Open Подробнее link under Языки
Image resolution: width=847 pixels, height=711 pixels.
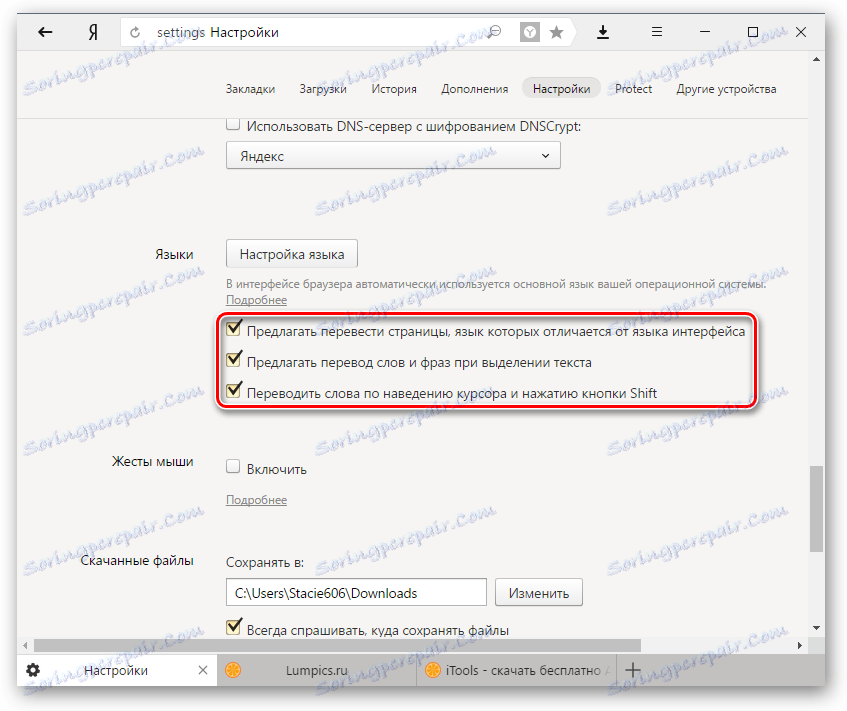pyautogui.click(x=256, y=300)
